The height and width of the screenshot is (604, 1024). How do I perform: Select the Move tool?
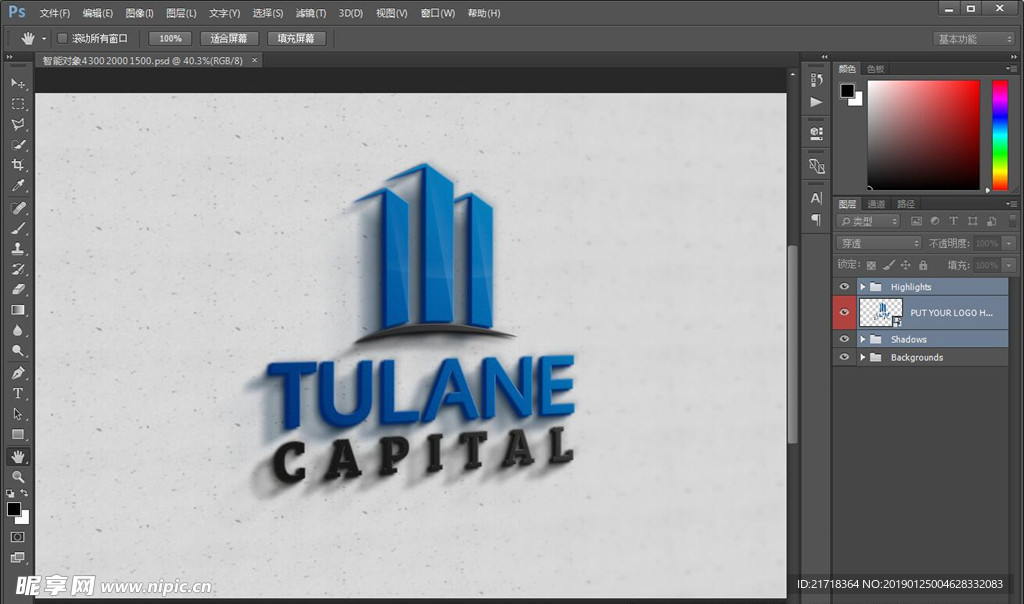pyautogui.click(x=18, y=84)
